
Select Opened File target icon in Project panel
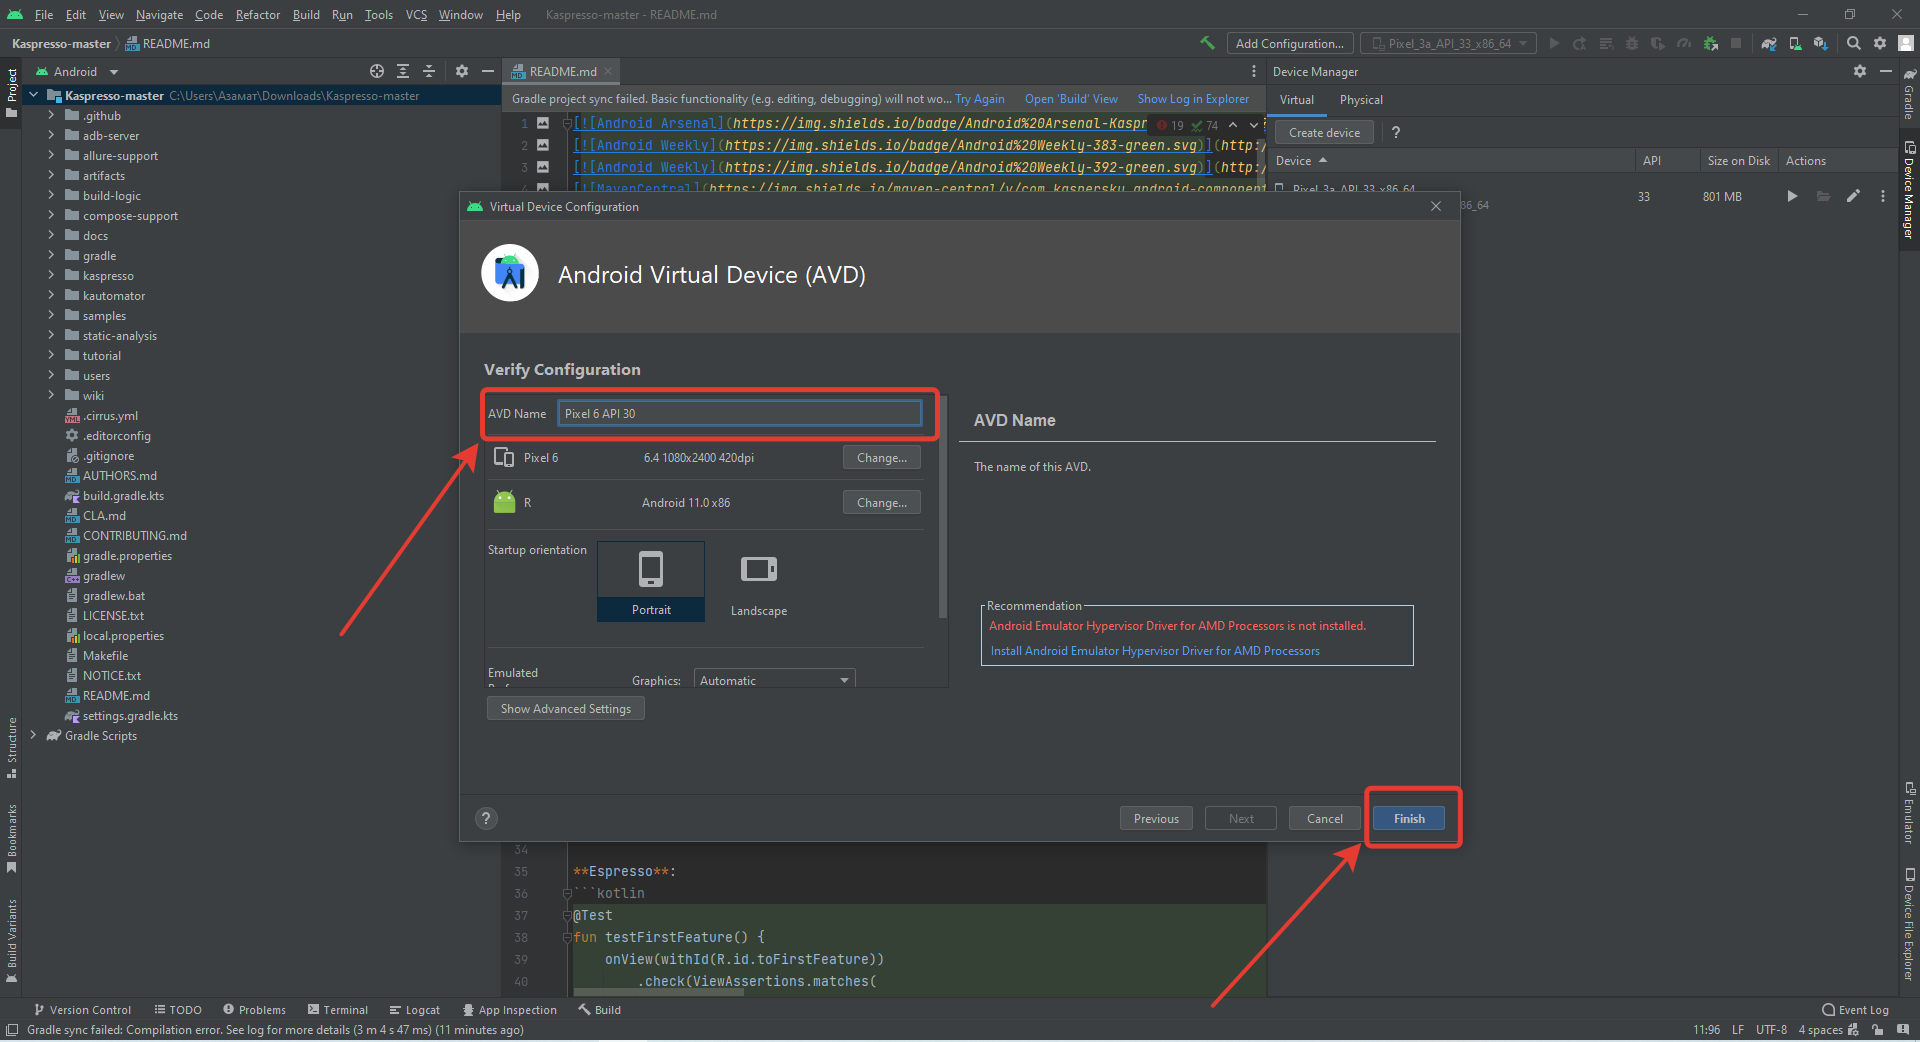point(377,71)
